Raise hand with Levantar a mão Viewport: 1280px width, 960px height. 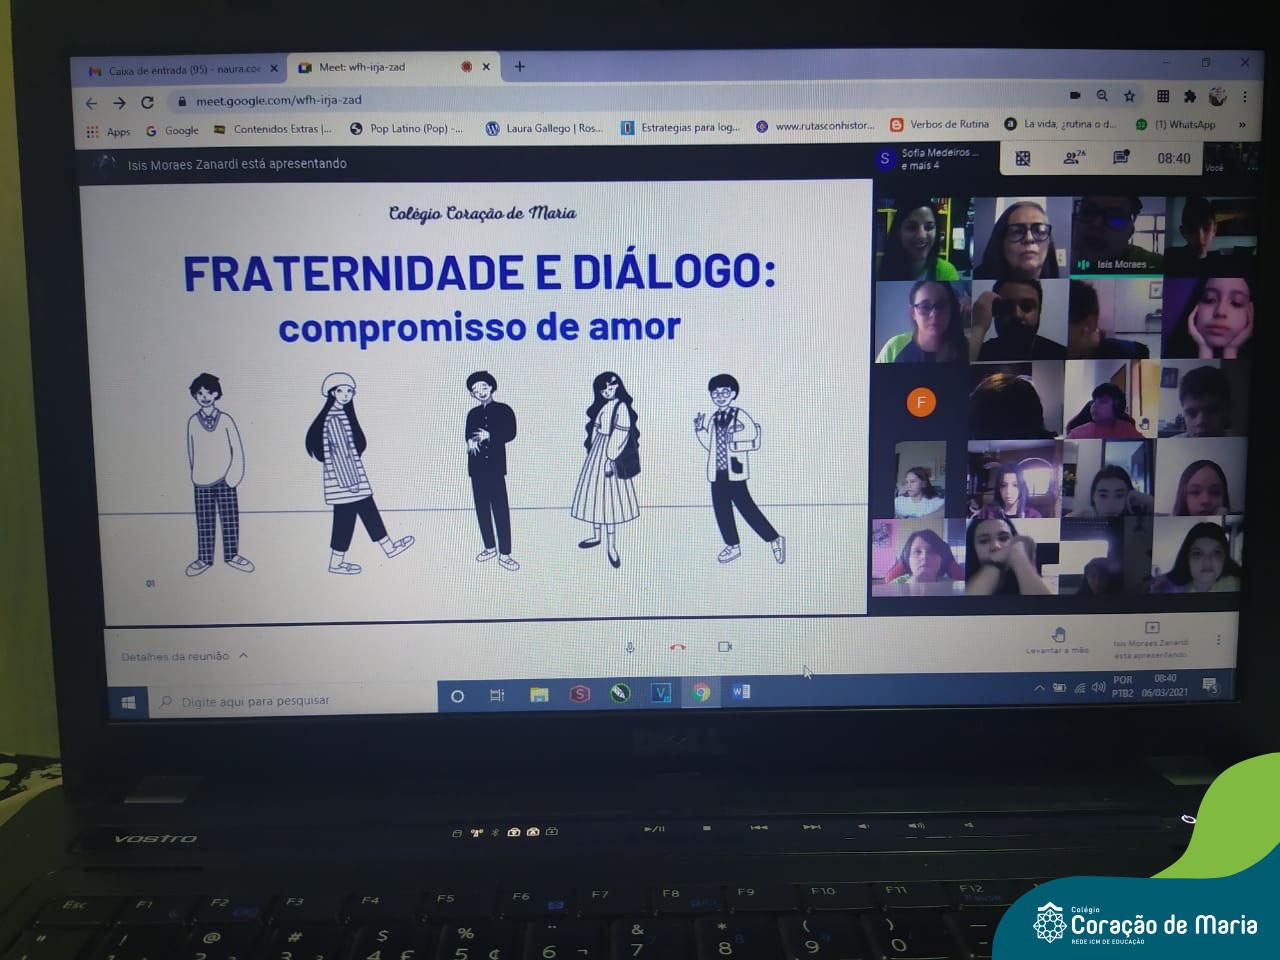1058,639
